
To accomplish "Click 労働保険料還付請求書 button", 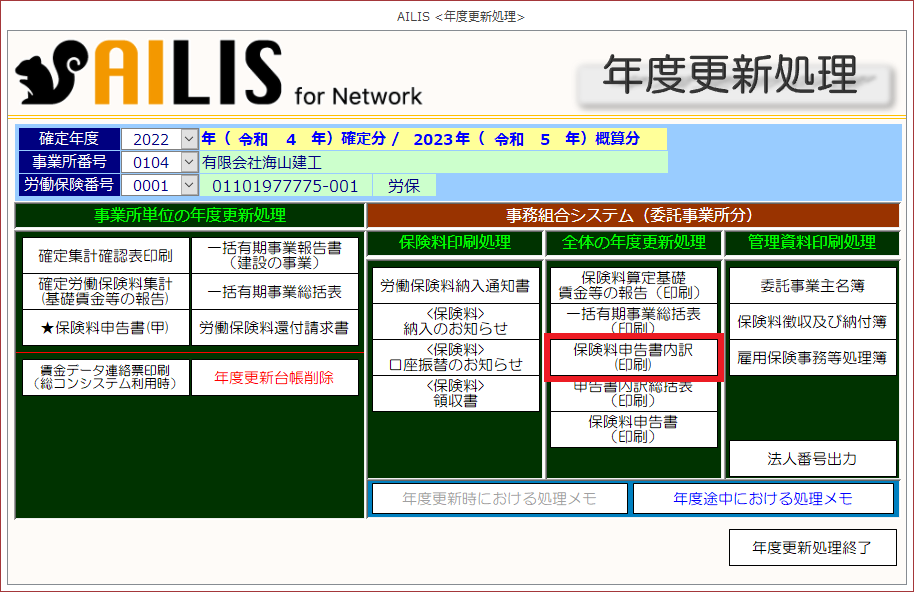I will click(x=274, y=326).
